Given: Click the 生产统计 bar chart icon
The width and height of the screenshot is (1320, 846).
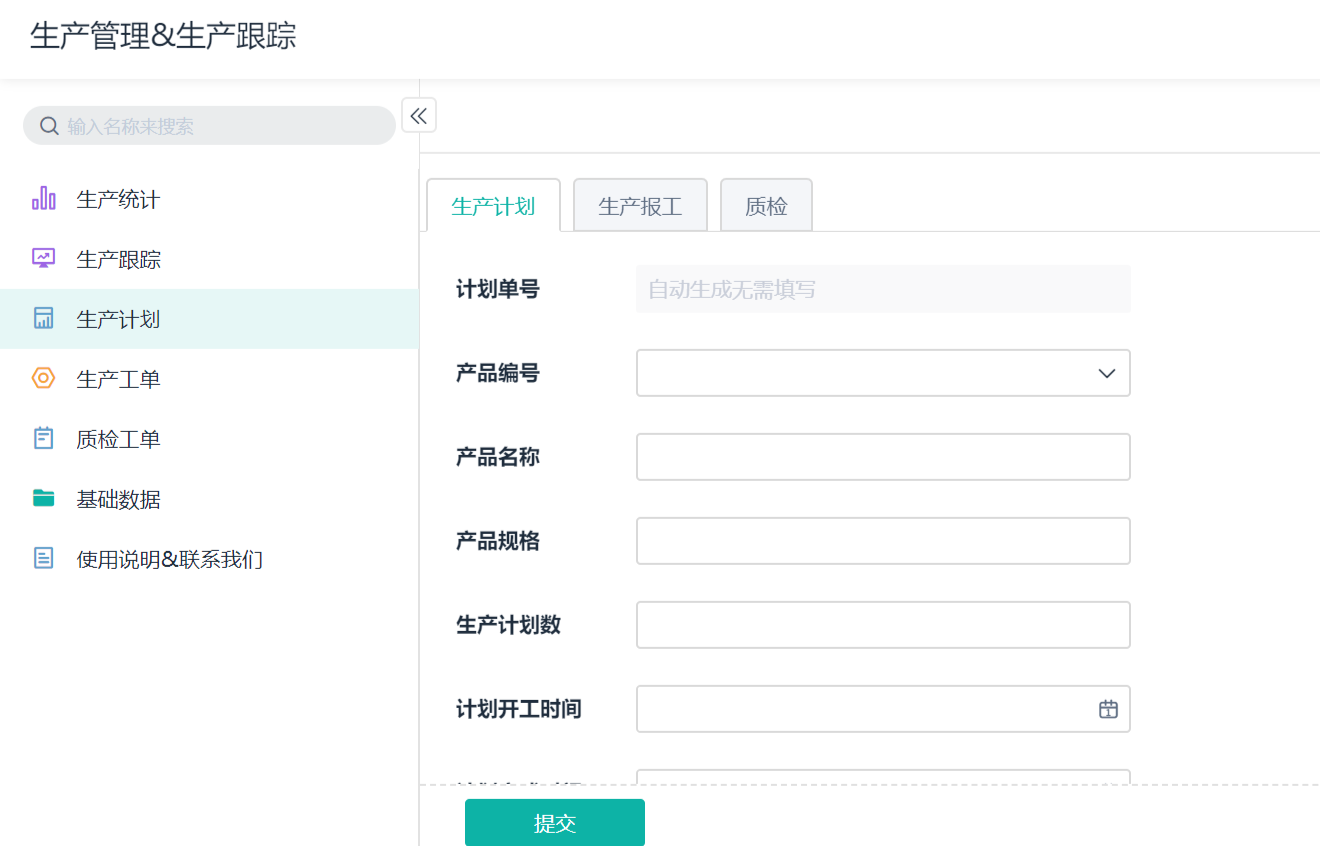Looking at the screenshot, I should [x=43, y=199].
